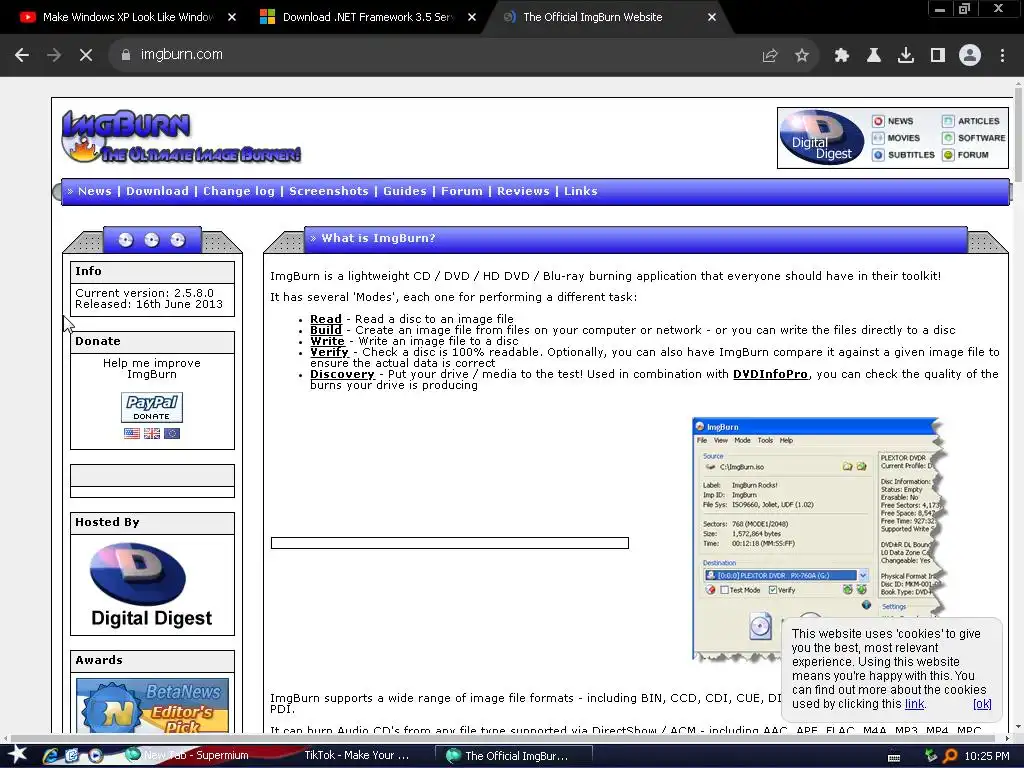Open the Forum navigation link
Viewport: 1024px width, 768px height.
(462, 191)
